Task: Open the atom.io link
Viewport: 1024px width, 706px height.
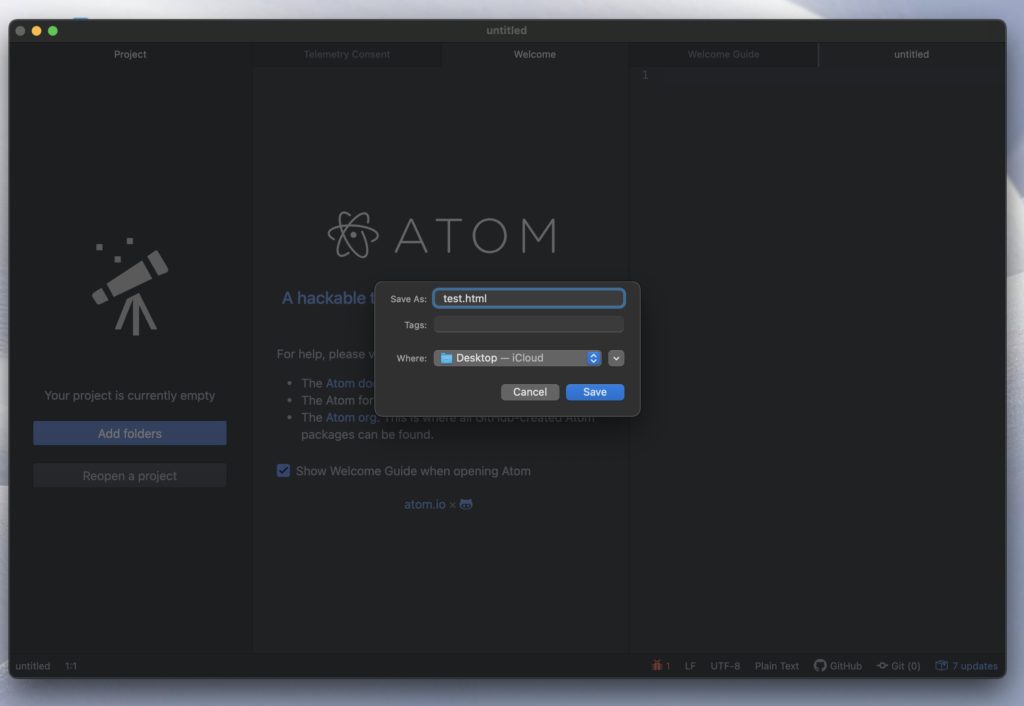Action: [x=424, y=504]
